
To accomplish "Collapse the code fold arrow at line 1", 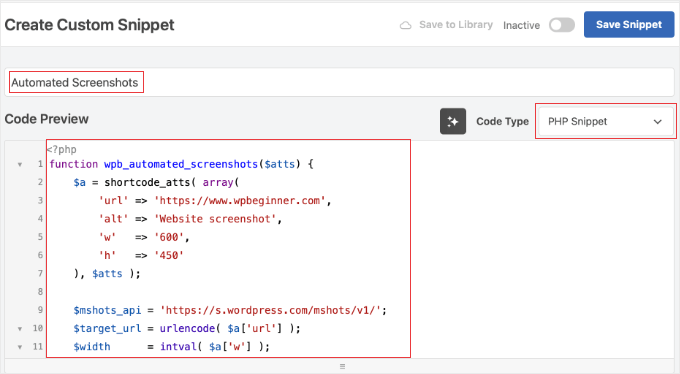I will tap(20, 164).
